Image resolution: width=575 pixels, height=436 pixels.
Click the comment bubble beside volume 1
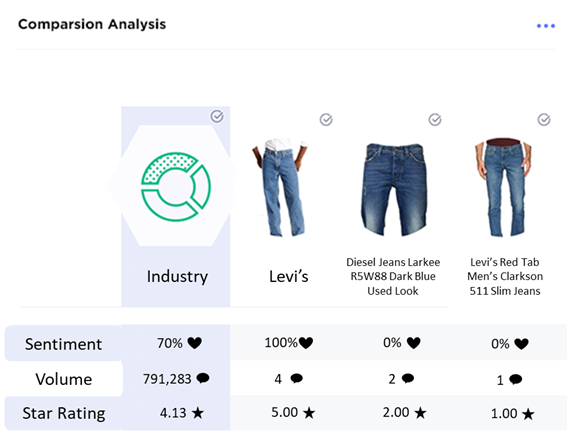tap(516, 380)
